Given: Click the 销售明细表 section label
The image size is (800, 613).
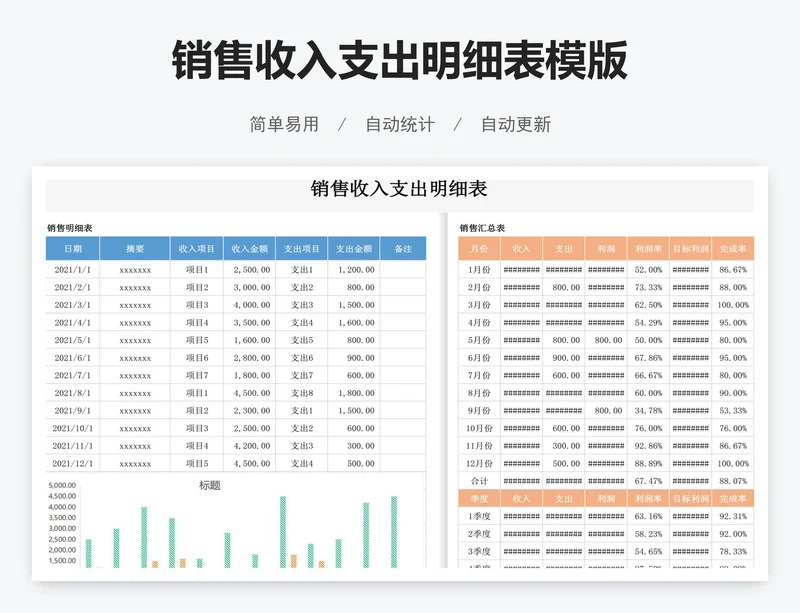Looking at the screenshot, I should pos(70,228).
